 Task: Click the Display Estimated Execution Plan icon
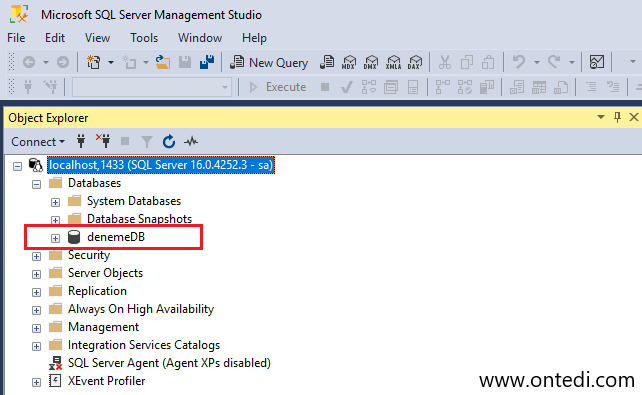[x=368, y=87]
